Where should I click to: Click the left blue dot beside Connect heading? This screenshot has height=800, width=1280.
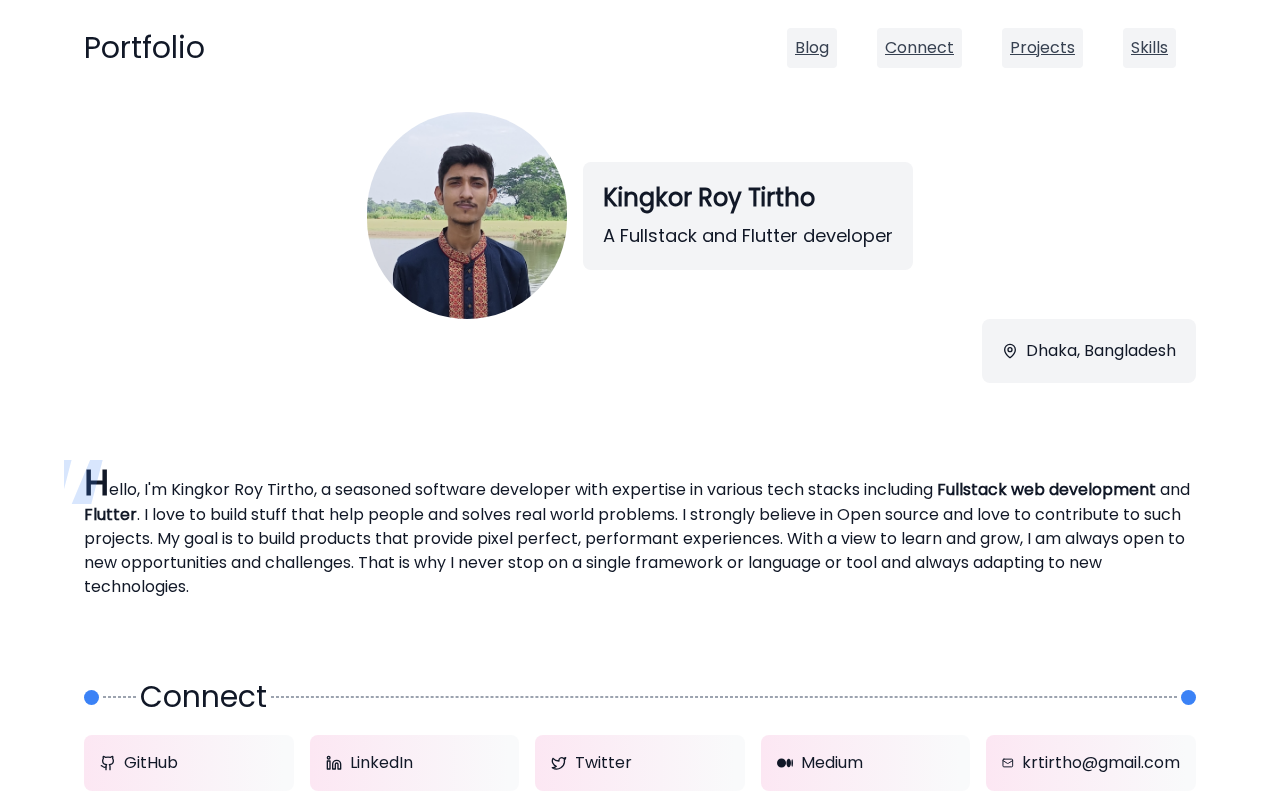[x=92, y=697]
